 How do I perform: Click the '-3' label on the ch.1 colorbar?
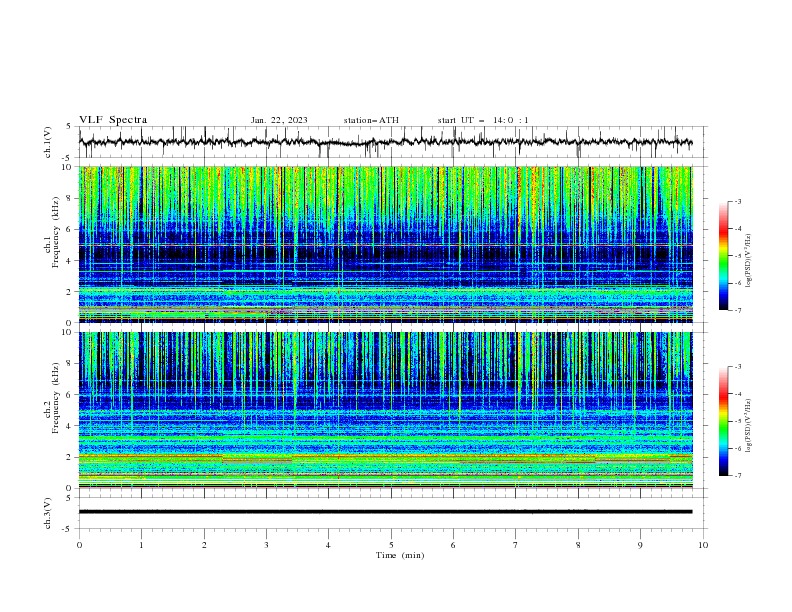click(737, 201)
